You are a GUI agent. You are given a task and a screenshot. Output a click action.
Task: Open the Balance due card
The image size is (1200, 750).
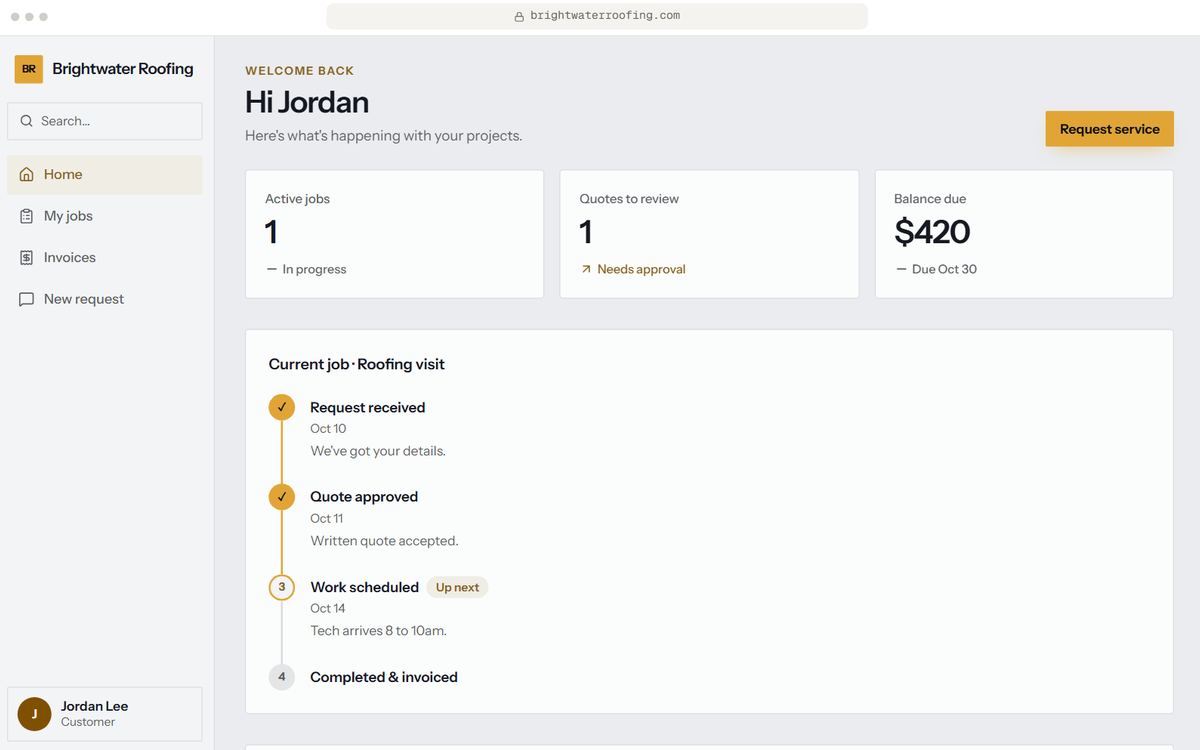point(1024,234)
